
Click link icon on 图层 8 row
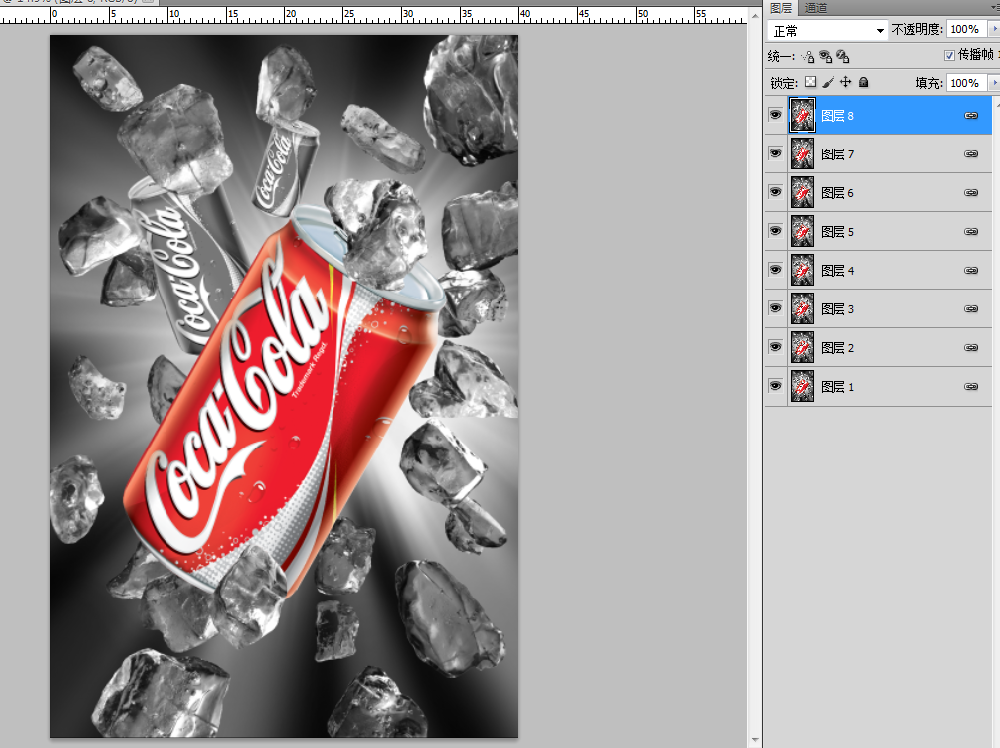click(x=971, y=115)
